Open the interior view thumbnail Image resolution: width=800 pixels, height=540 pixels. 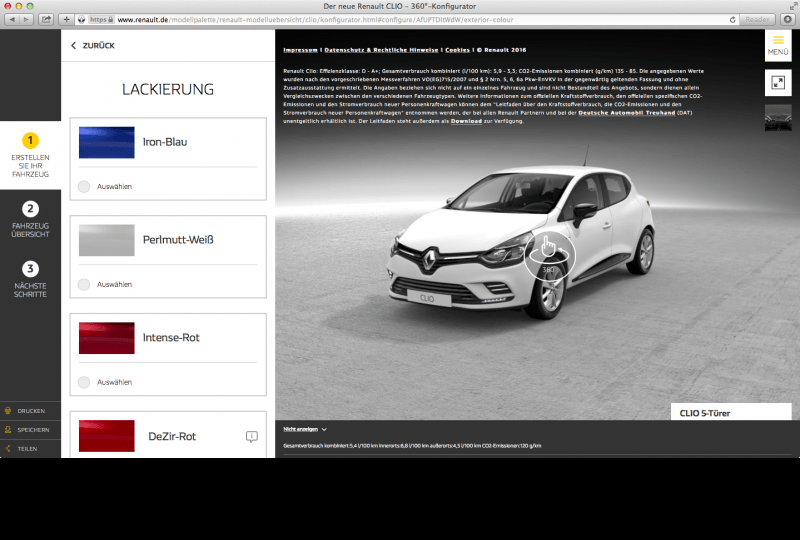tap(778, 117)
